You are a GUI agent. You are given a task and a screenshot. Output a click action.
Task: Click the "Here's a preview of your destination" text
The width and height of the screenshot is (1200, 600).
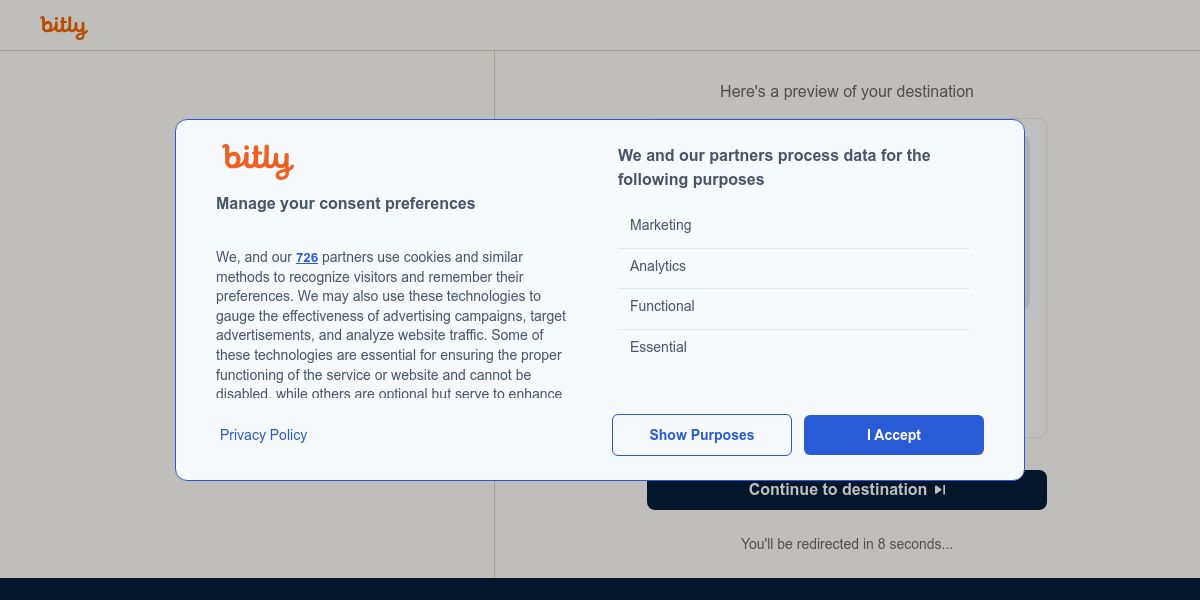coord(846,92)
